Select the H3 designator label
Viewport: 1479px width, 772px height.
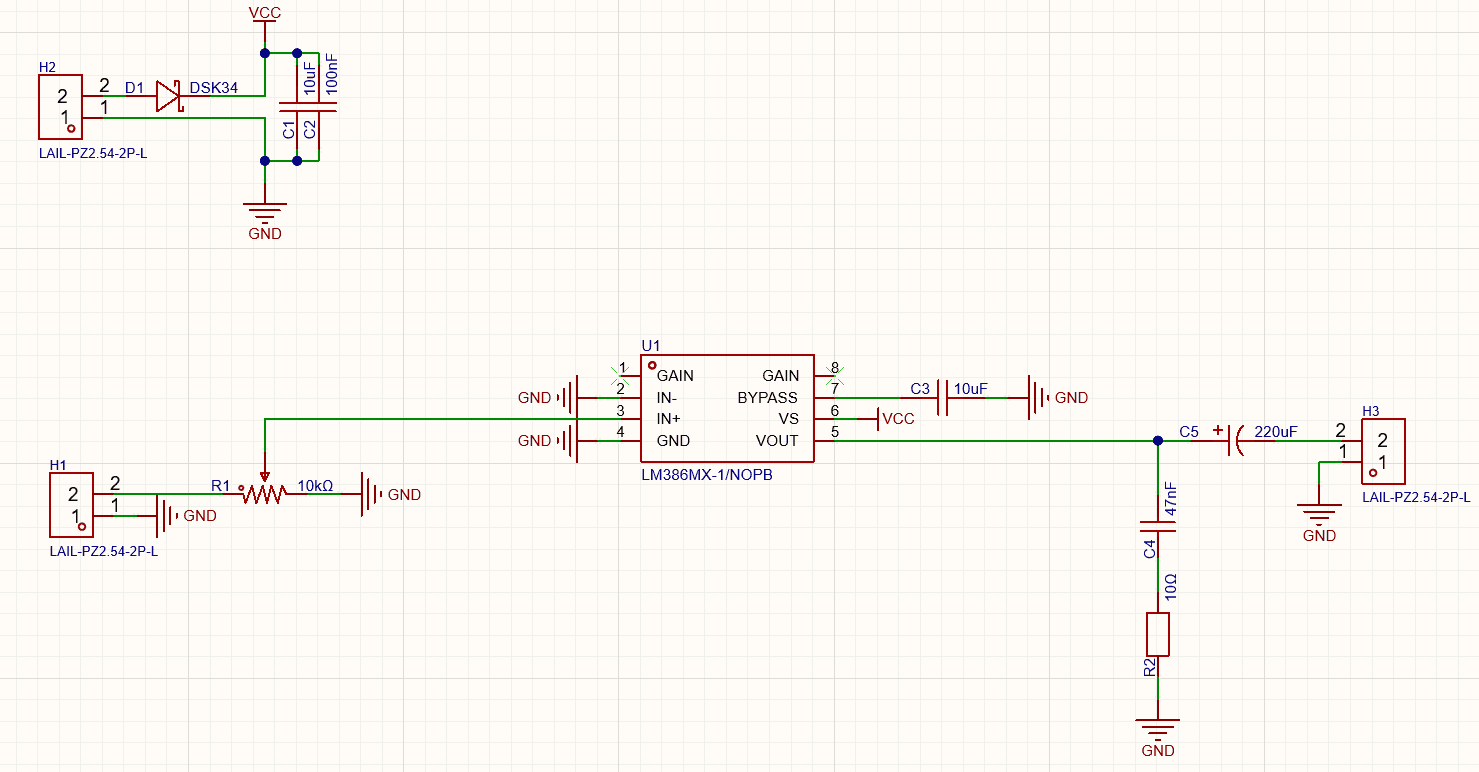click(x=1371, y=411)
